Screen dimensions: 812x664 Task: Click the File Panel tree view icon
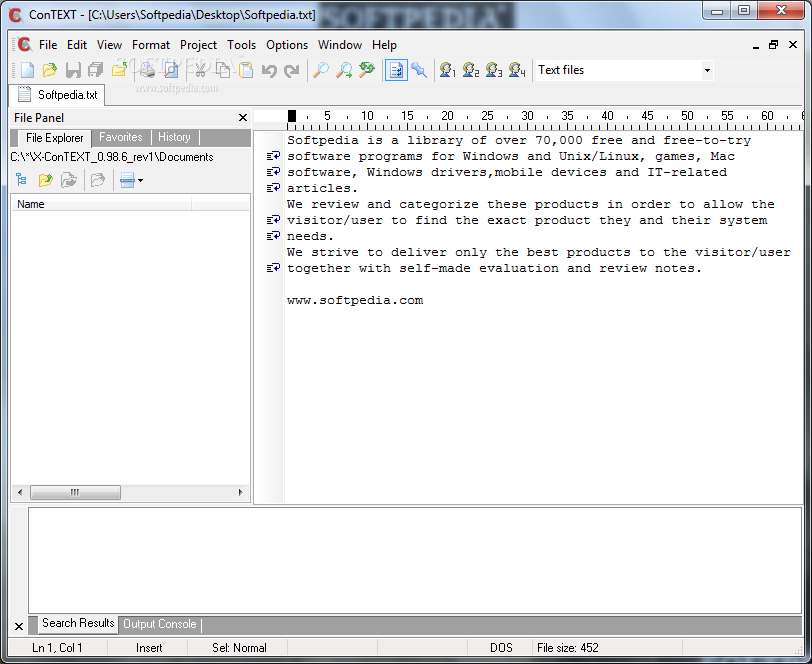coord(21,180)
